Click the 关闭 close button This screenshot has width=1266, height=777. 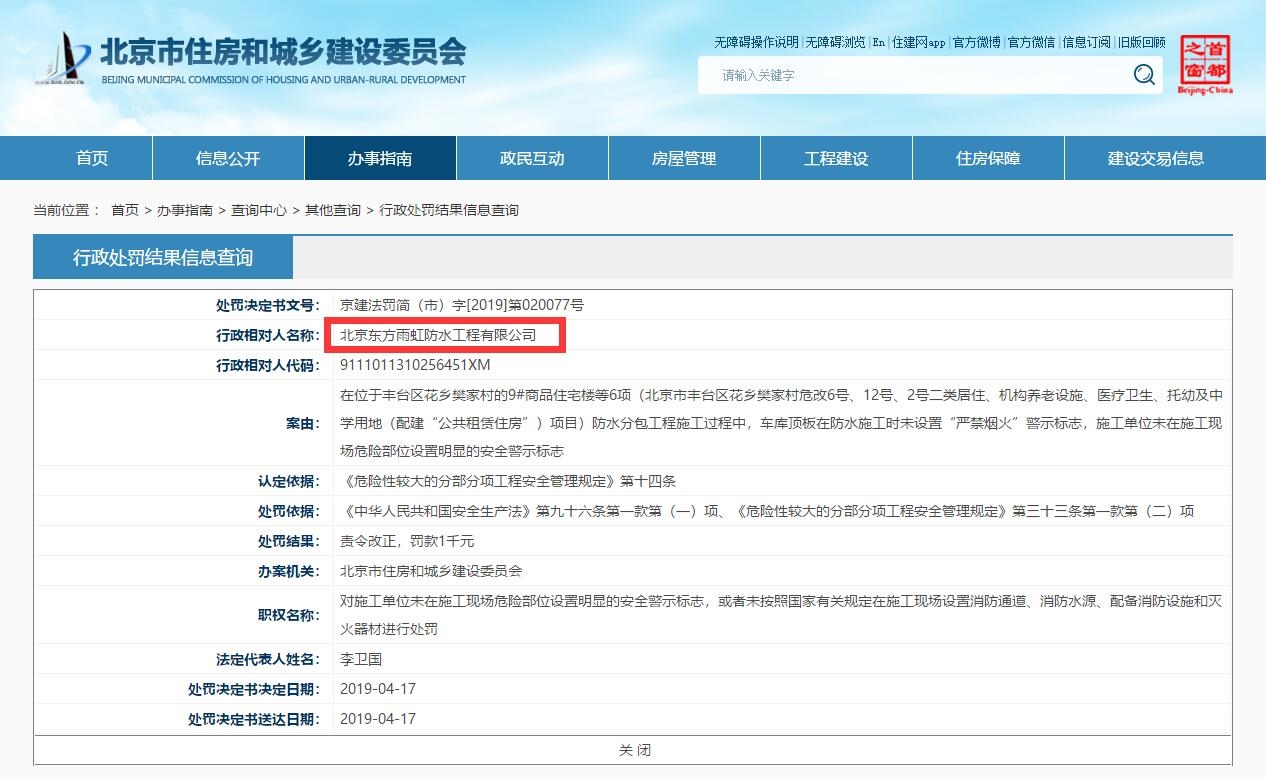click(x=634, y=750)
